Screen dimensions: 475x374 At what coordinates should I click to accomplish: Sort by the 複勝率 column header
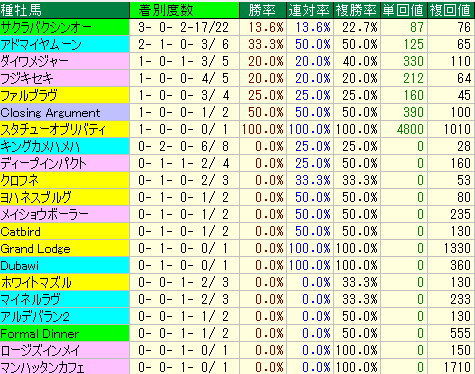(x=357, y=10)
